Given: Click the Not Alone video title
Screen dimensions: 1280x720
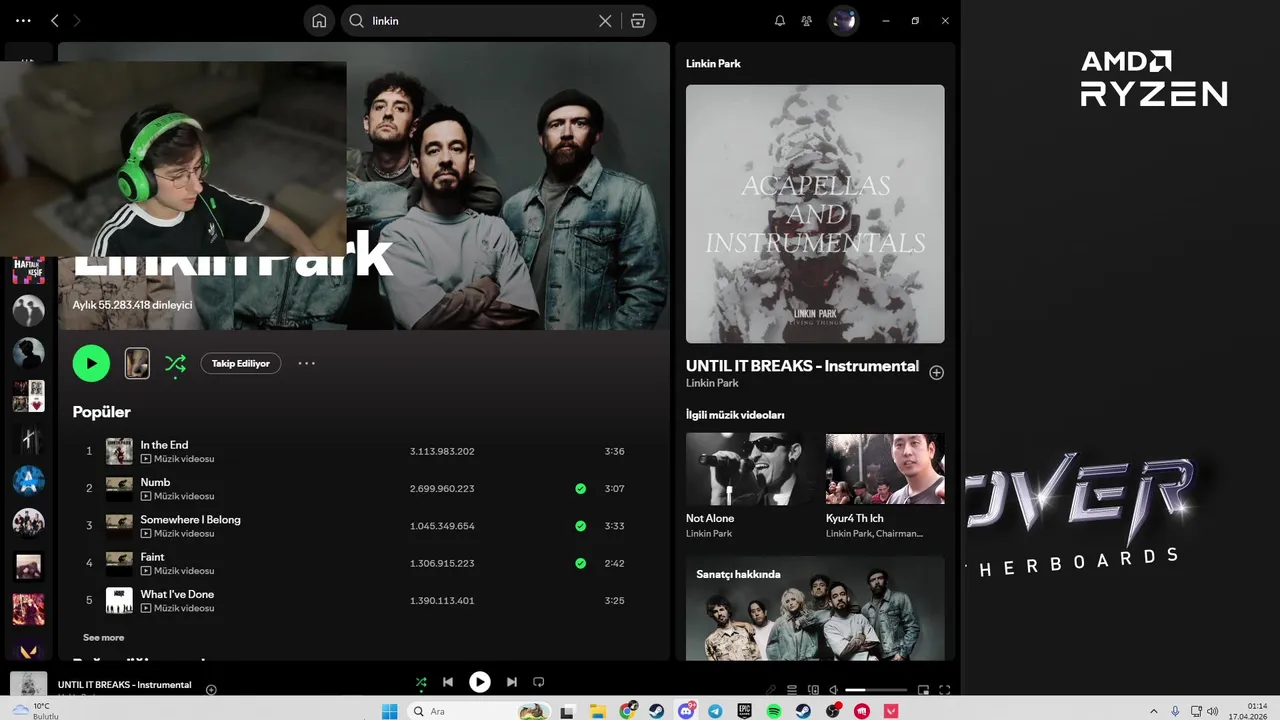Looking at the screenshot, I should pyautogui.click(x=710, y=518).
